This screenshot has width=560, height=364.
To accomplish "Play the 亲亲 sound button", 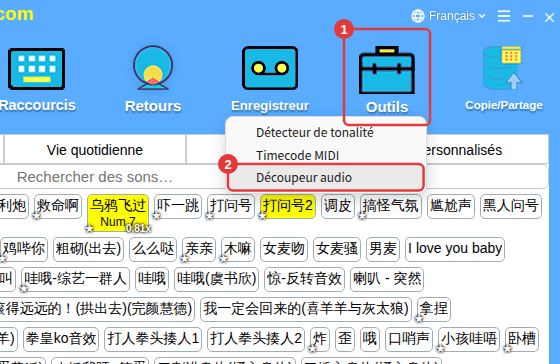I will pos(199,249).
